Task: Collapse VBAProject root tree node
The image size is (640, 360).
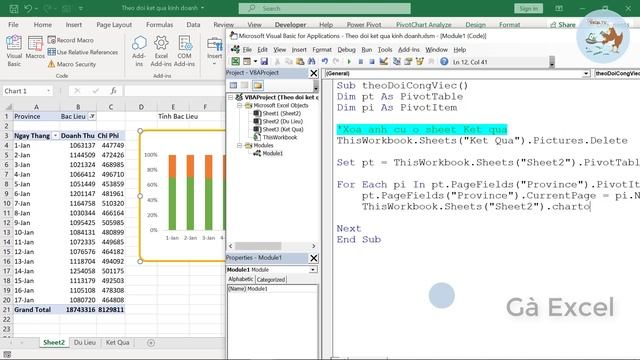Action: point(231,97)
